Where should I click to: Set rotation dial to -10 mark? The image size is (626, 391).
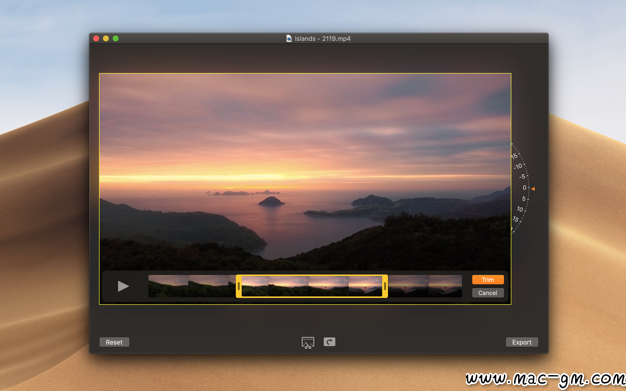coord(518,167)
